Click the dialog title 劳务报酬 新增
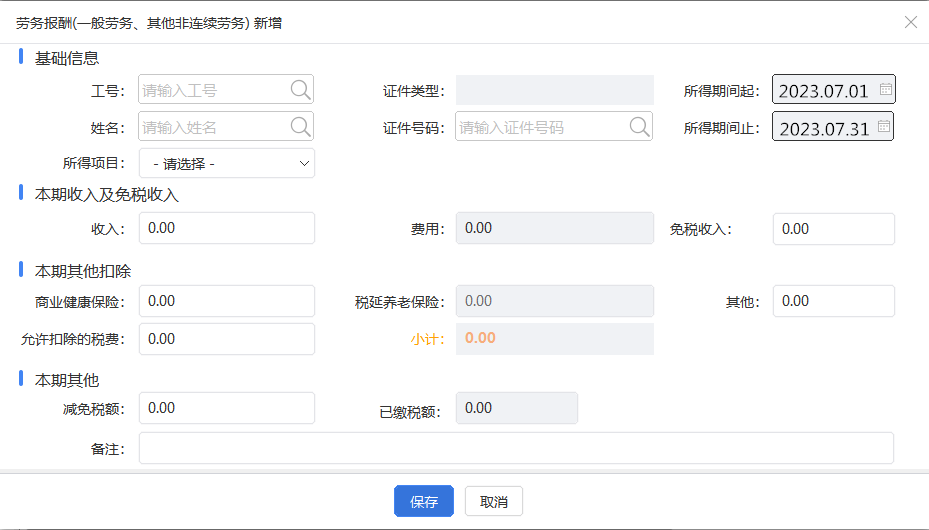 click(x=149, y=23)
